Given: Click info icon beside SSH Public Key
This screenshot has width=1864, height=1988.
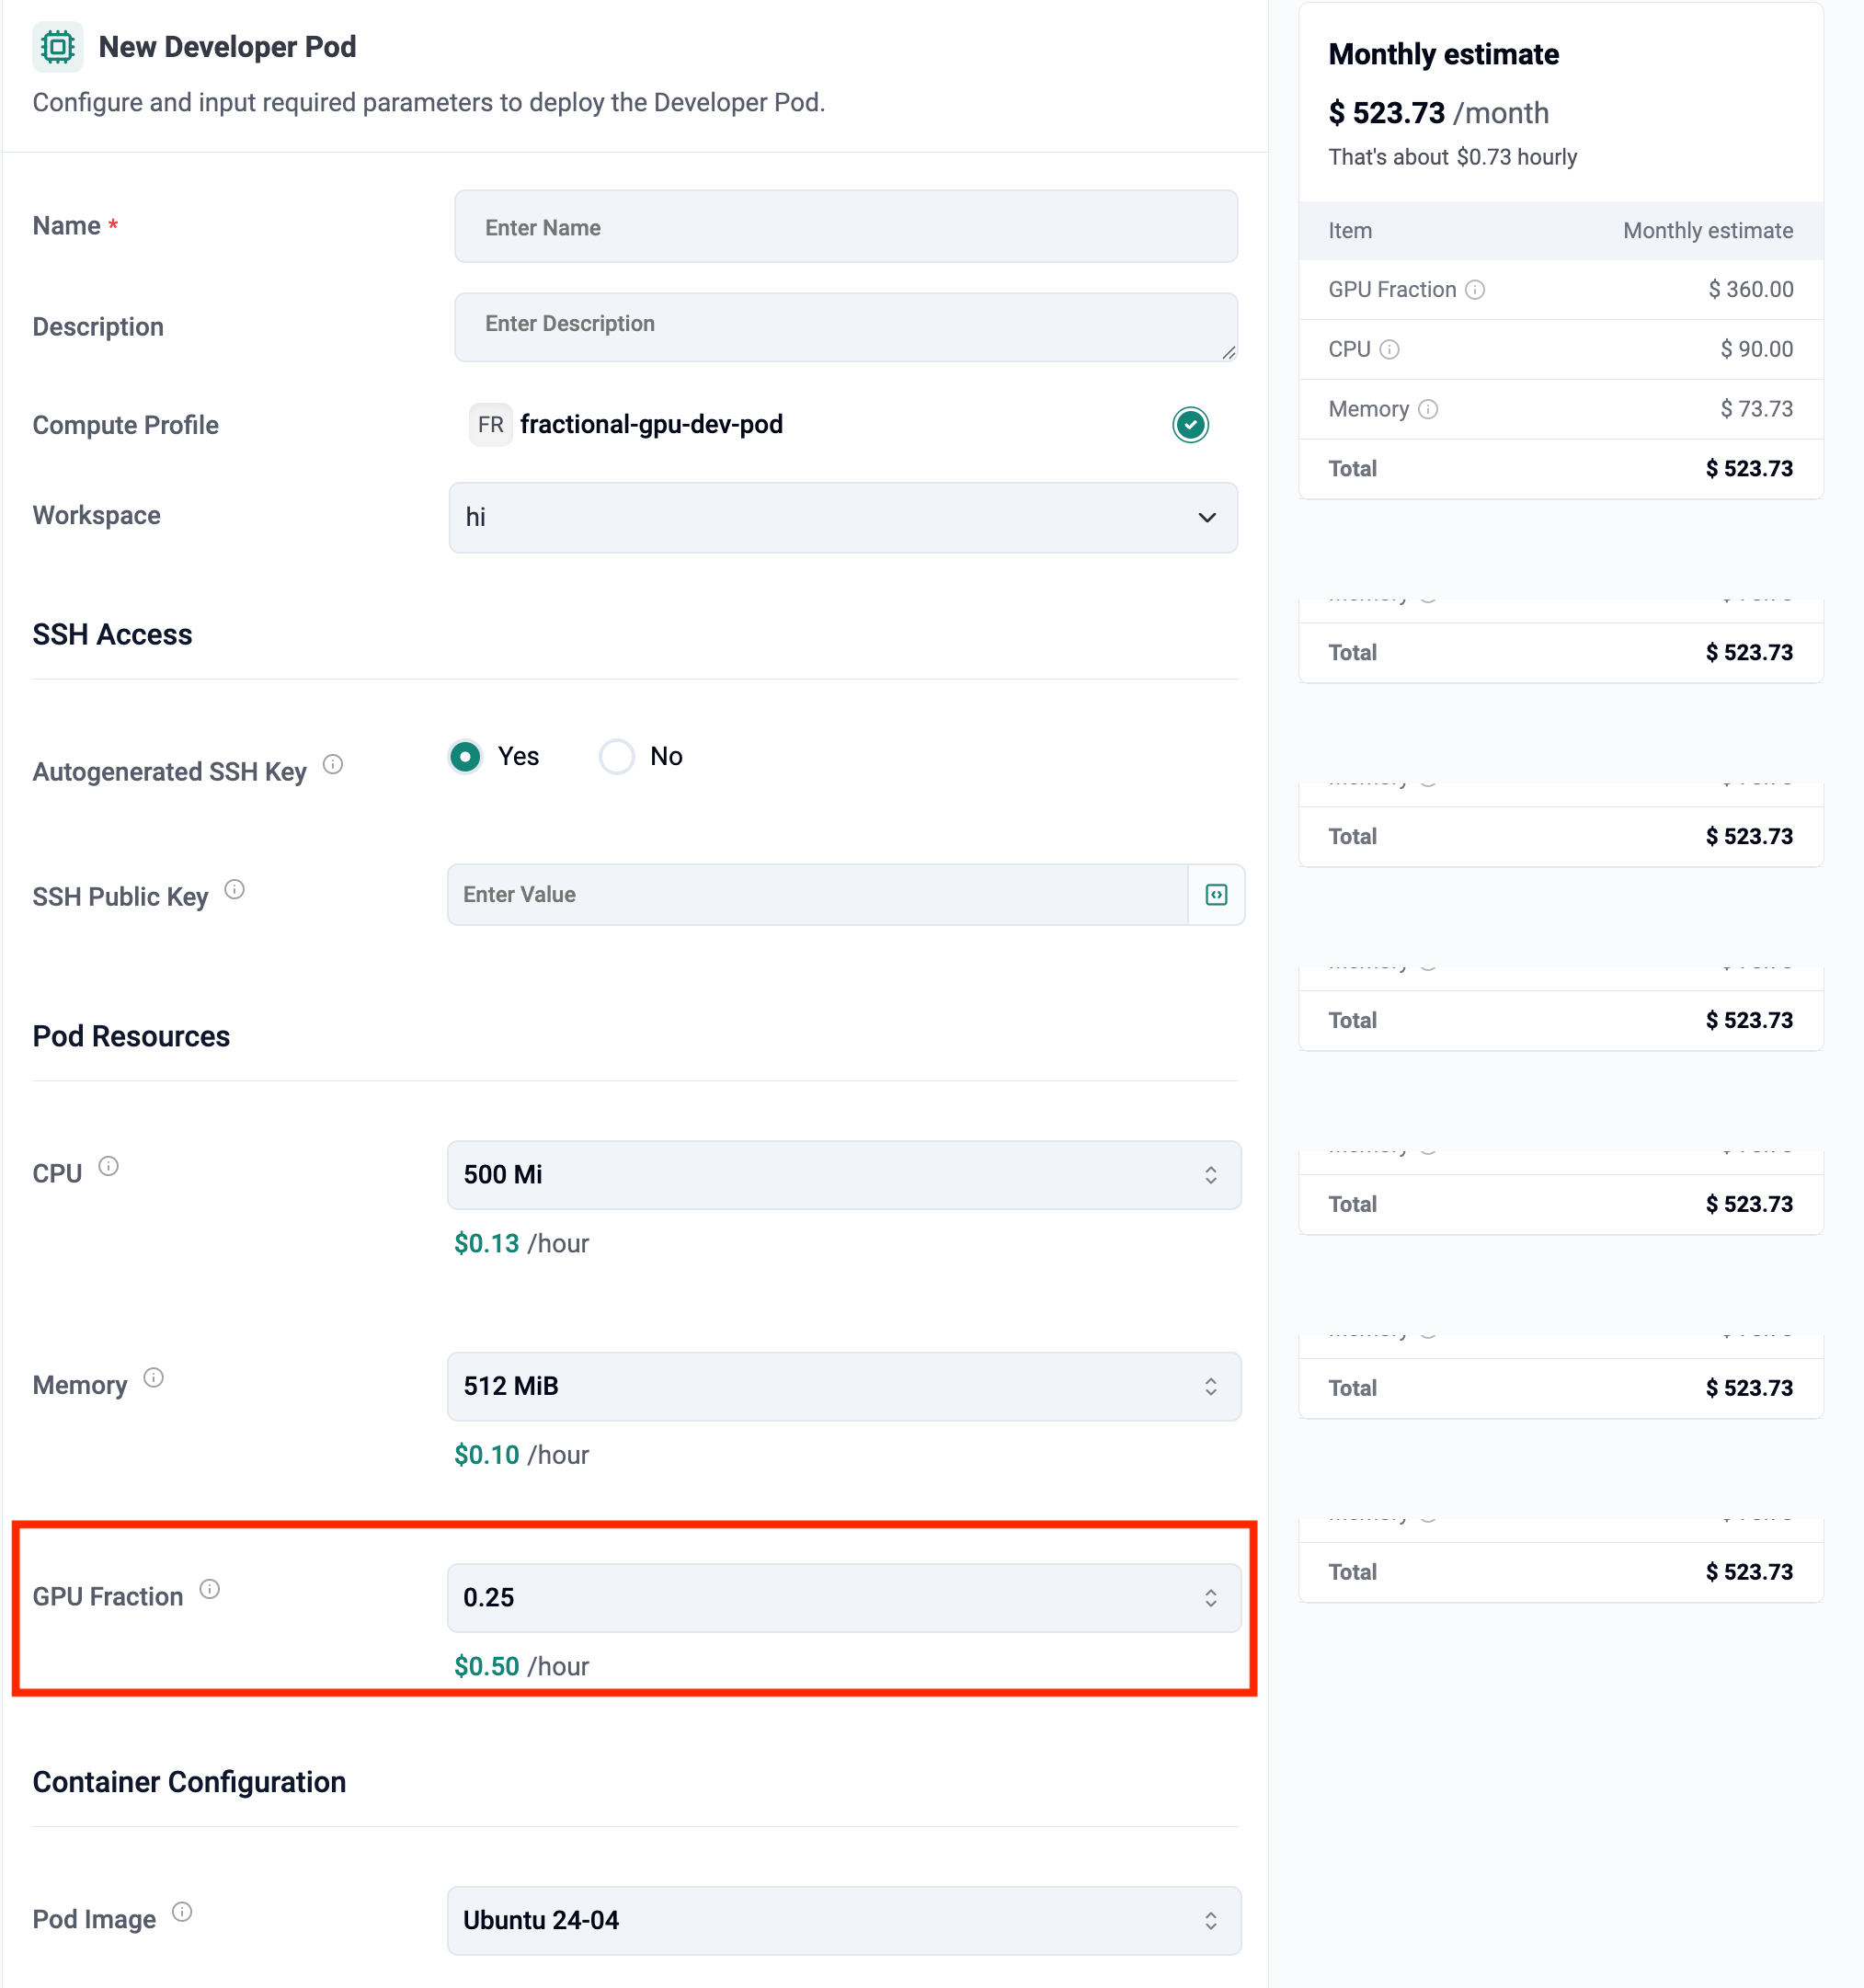Looking at the screenshot, I should click(x=234, y=889).
